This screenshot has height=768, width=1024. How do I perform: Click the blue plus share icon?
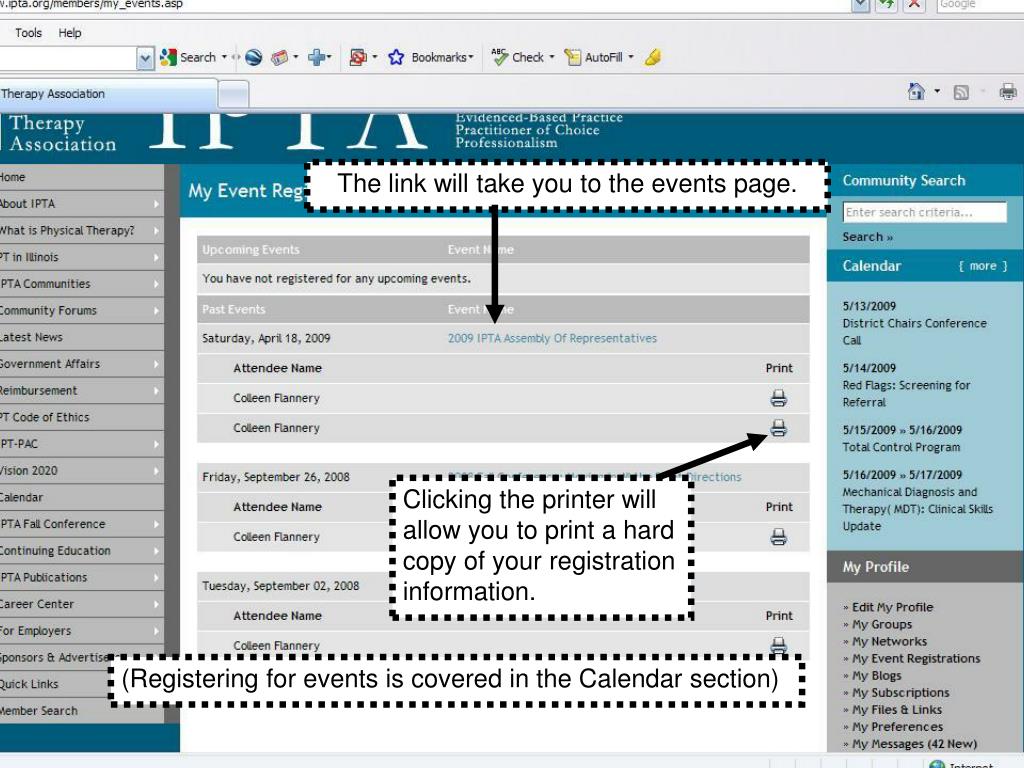click(x=317, y=57)
